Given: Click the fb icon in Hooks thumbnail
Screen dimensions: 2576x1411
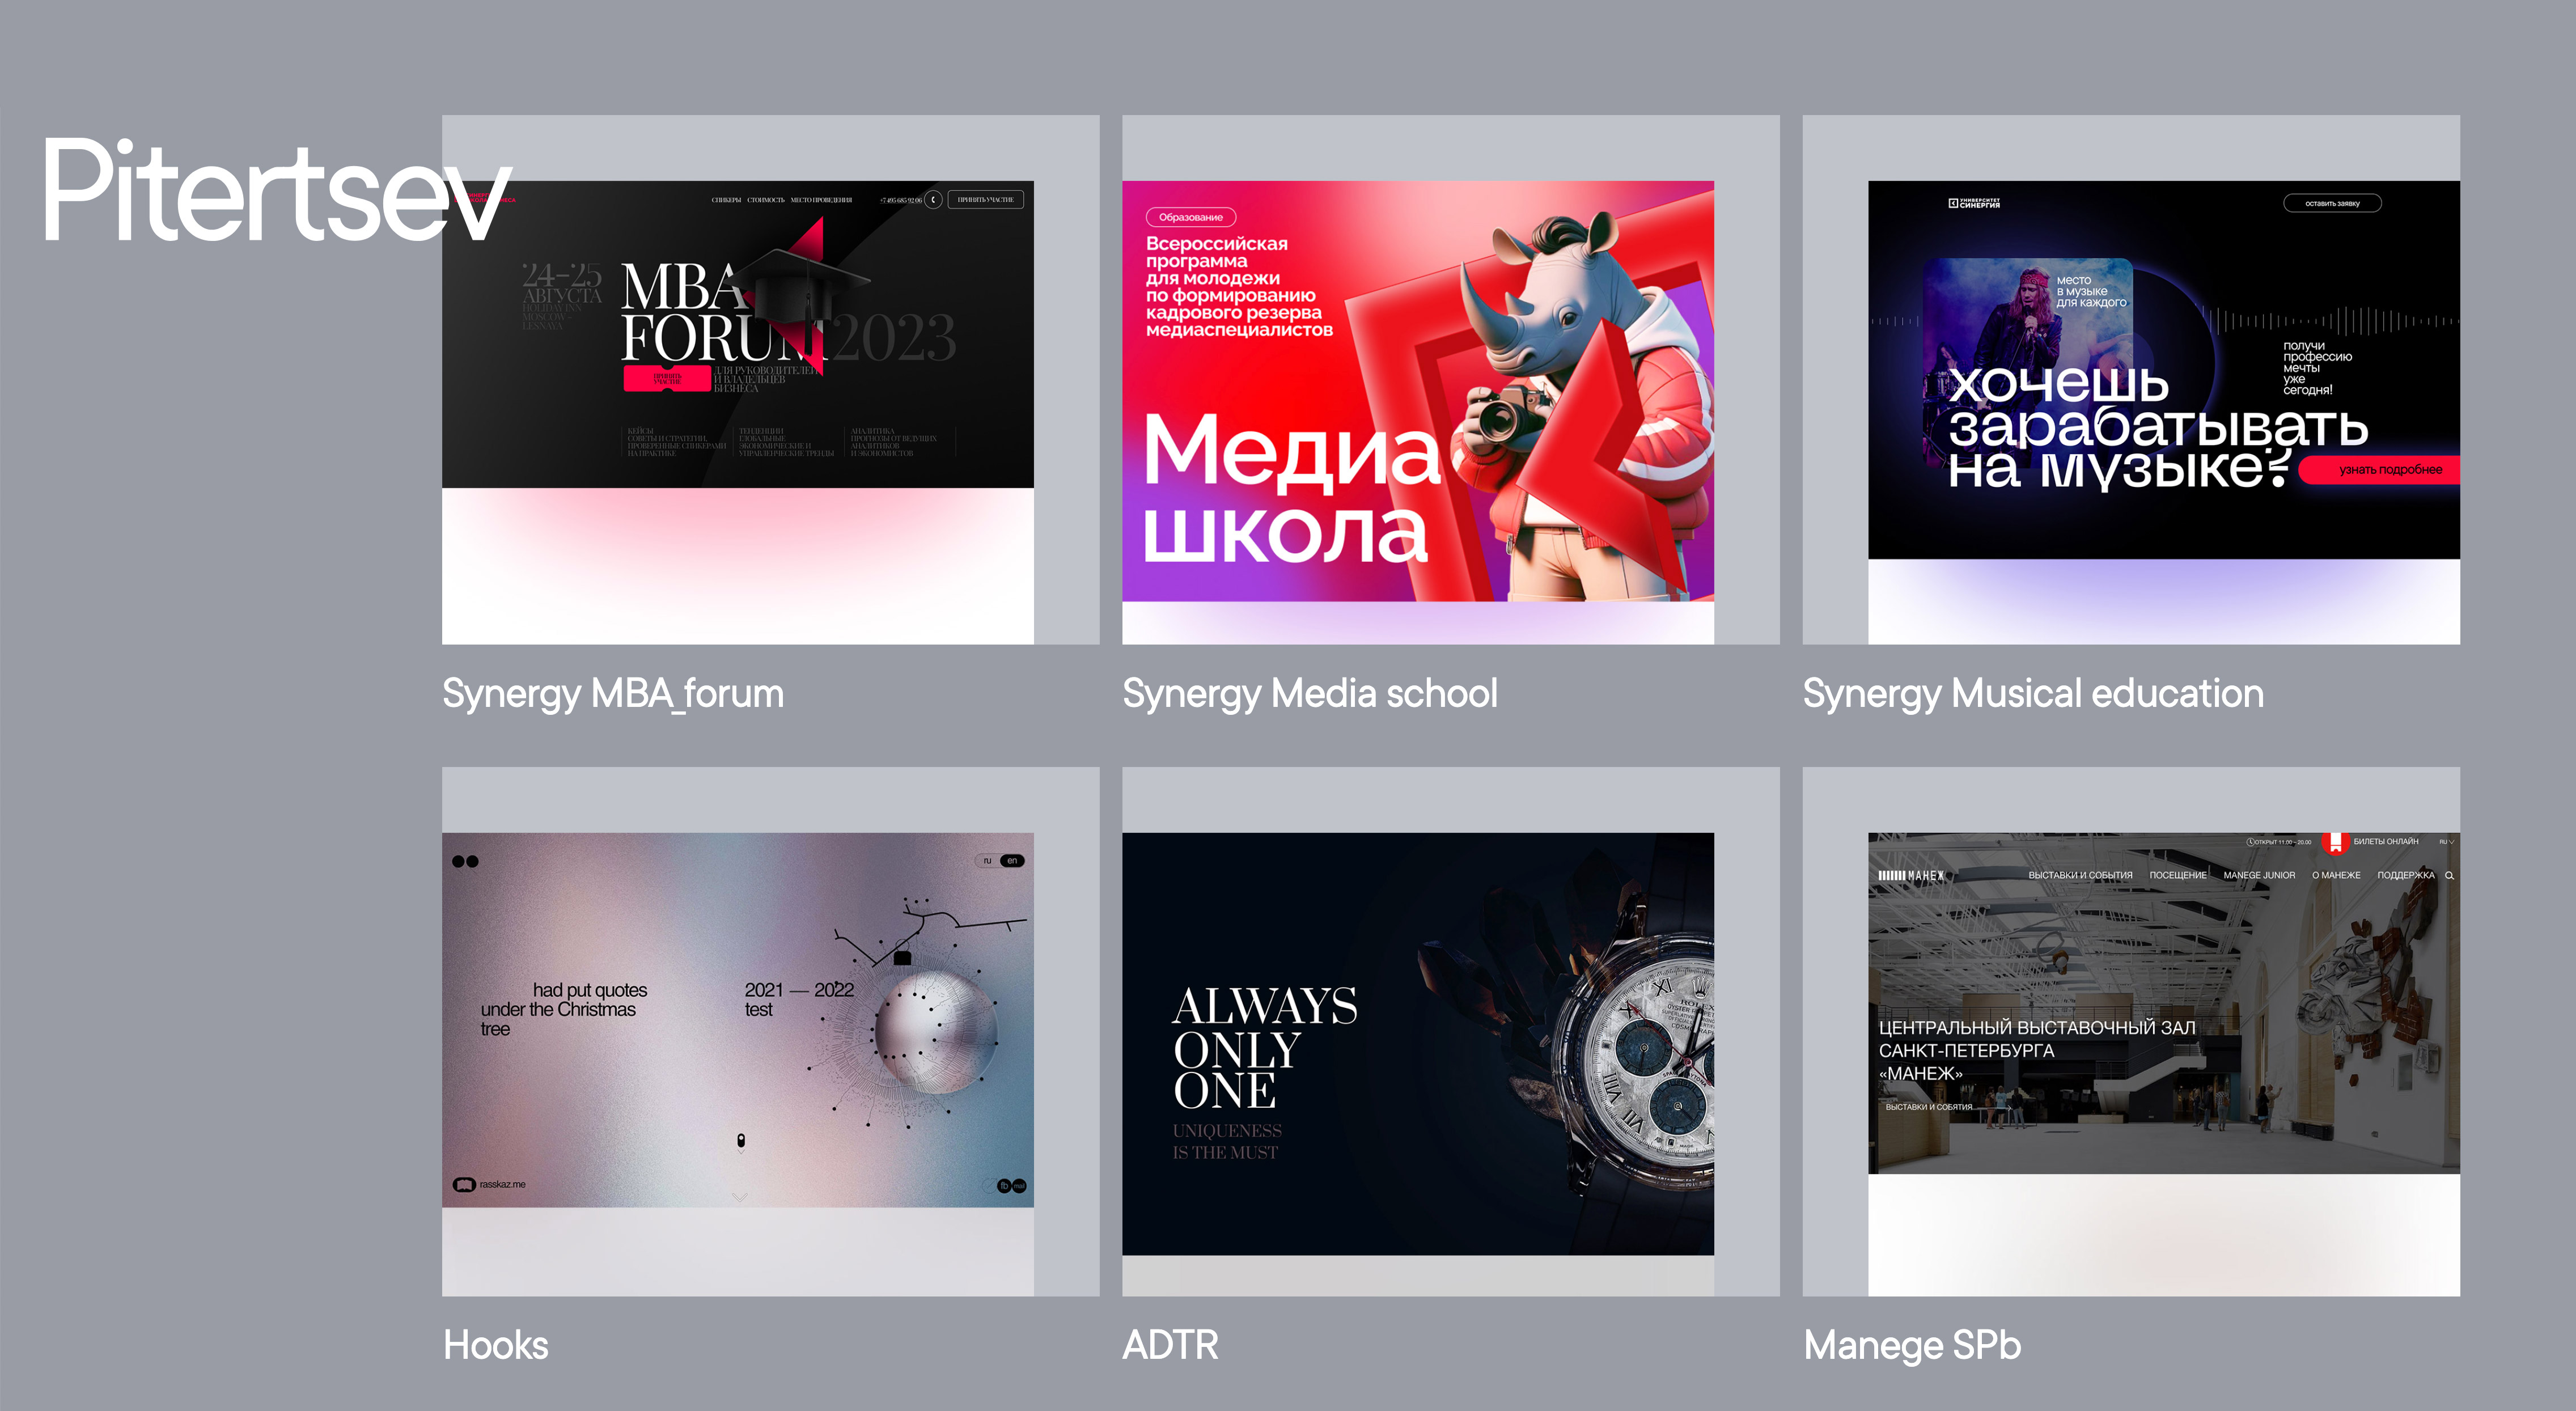Looking at the screenshot, I should [1004, 1185].
